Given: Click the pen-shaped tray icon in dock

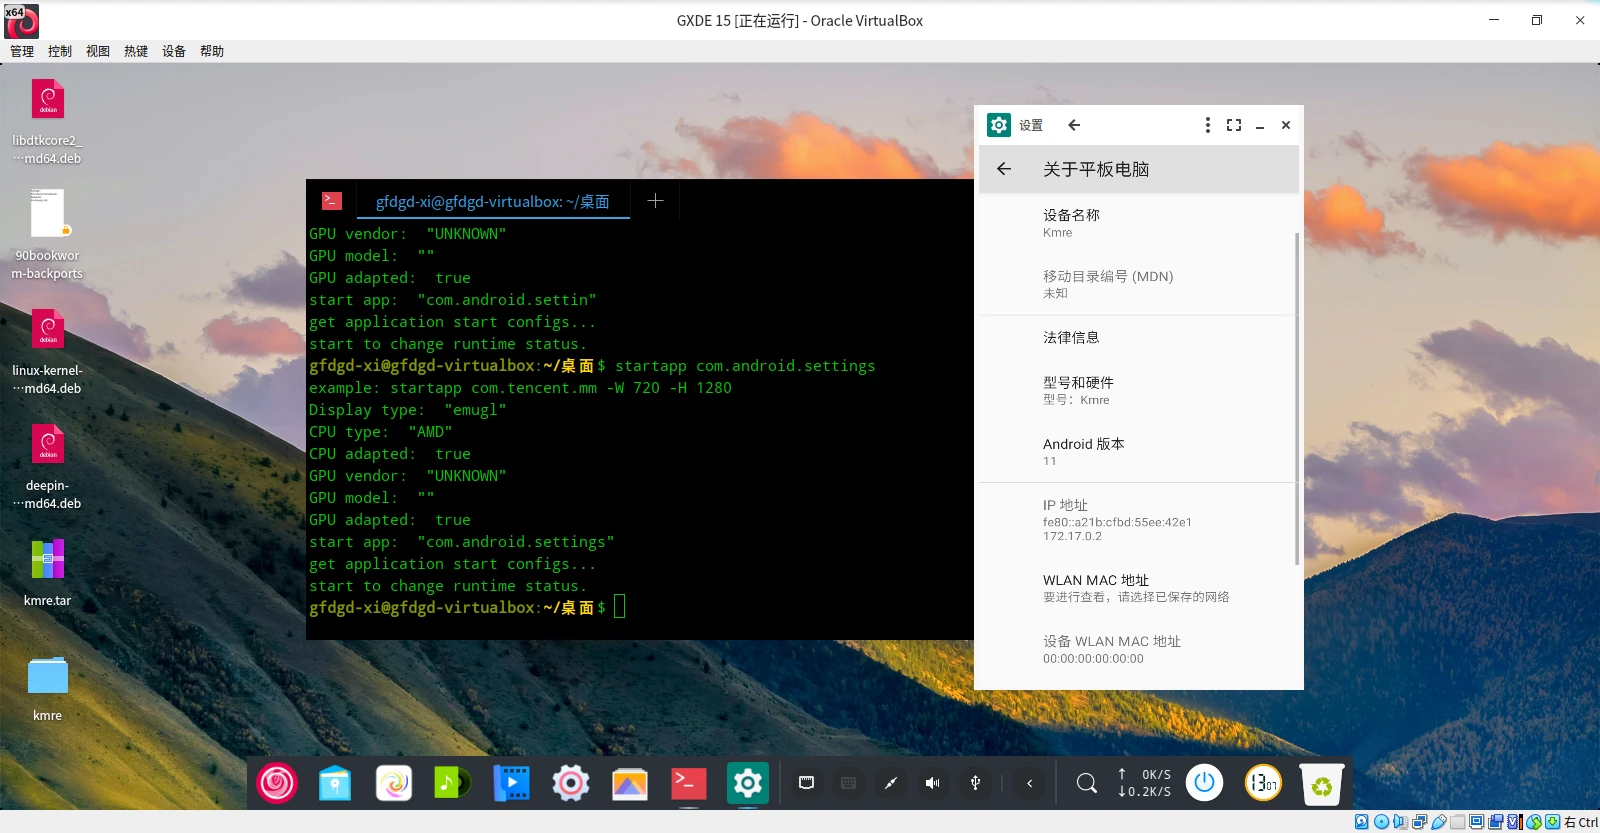Looking at the screenshot, I should (891, 783).
